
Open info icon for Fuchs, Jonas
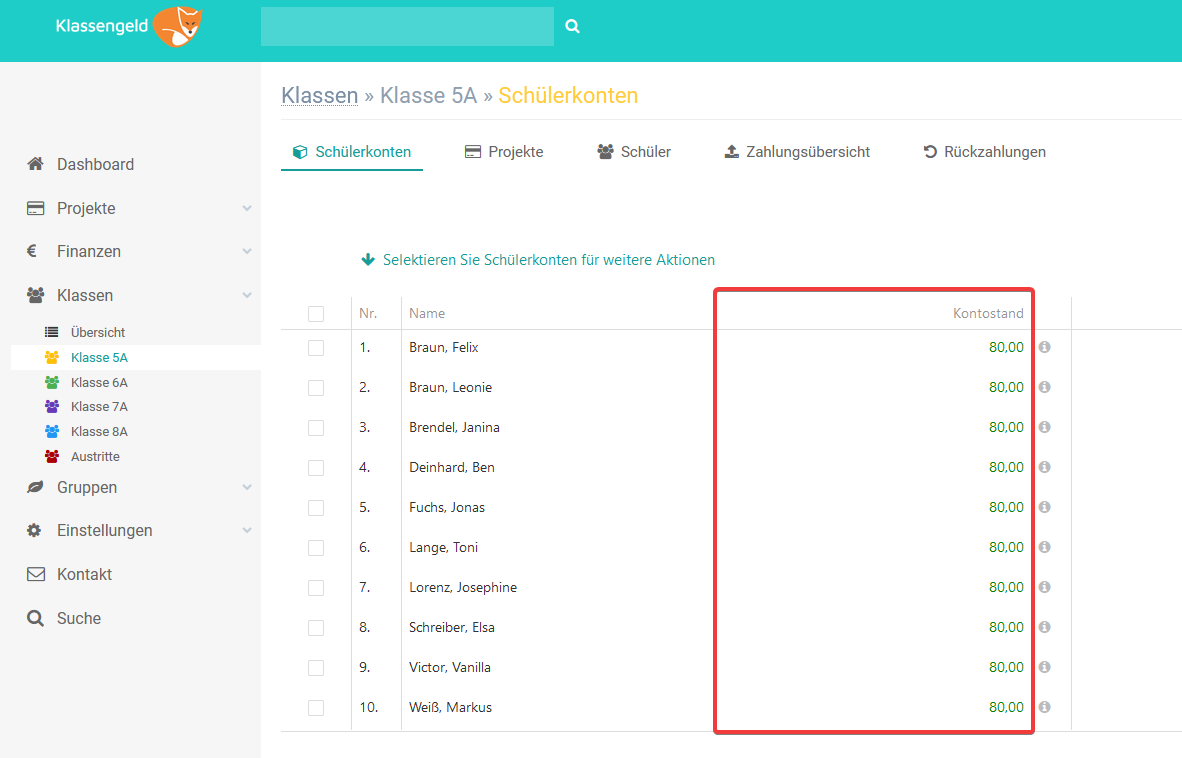click(x=1045, y=506)
